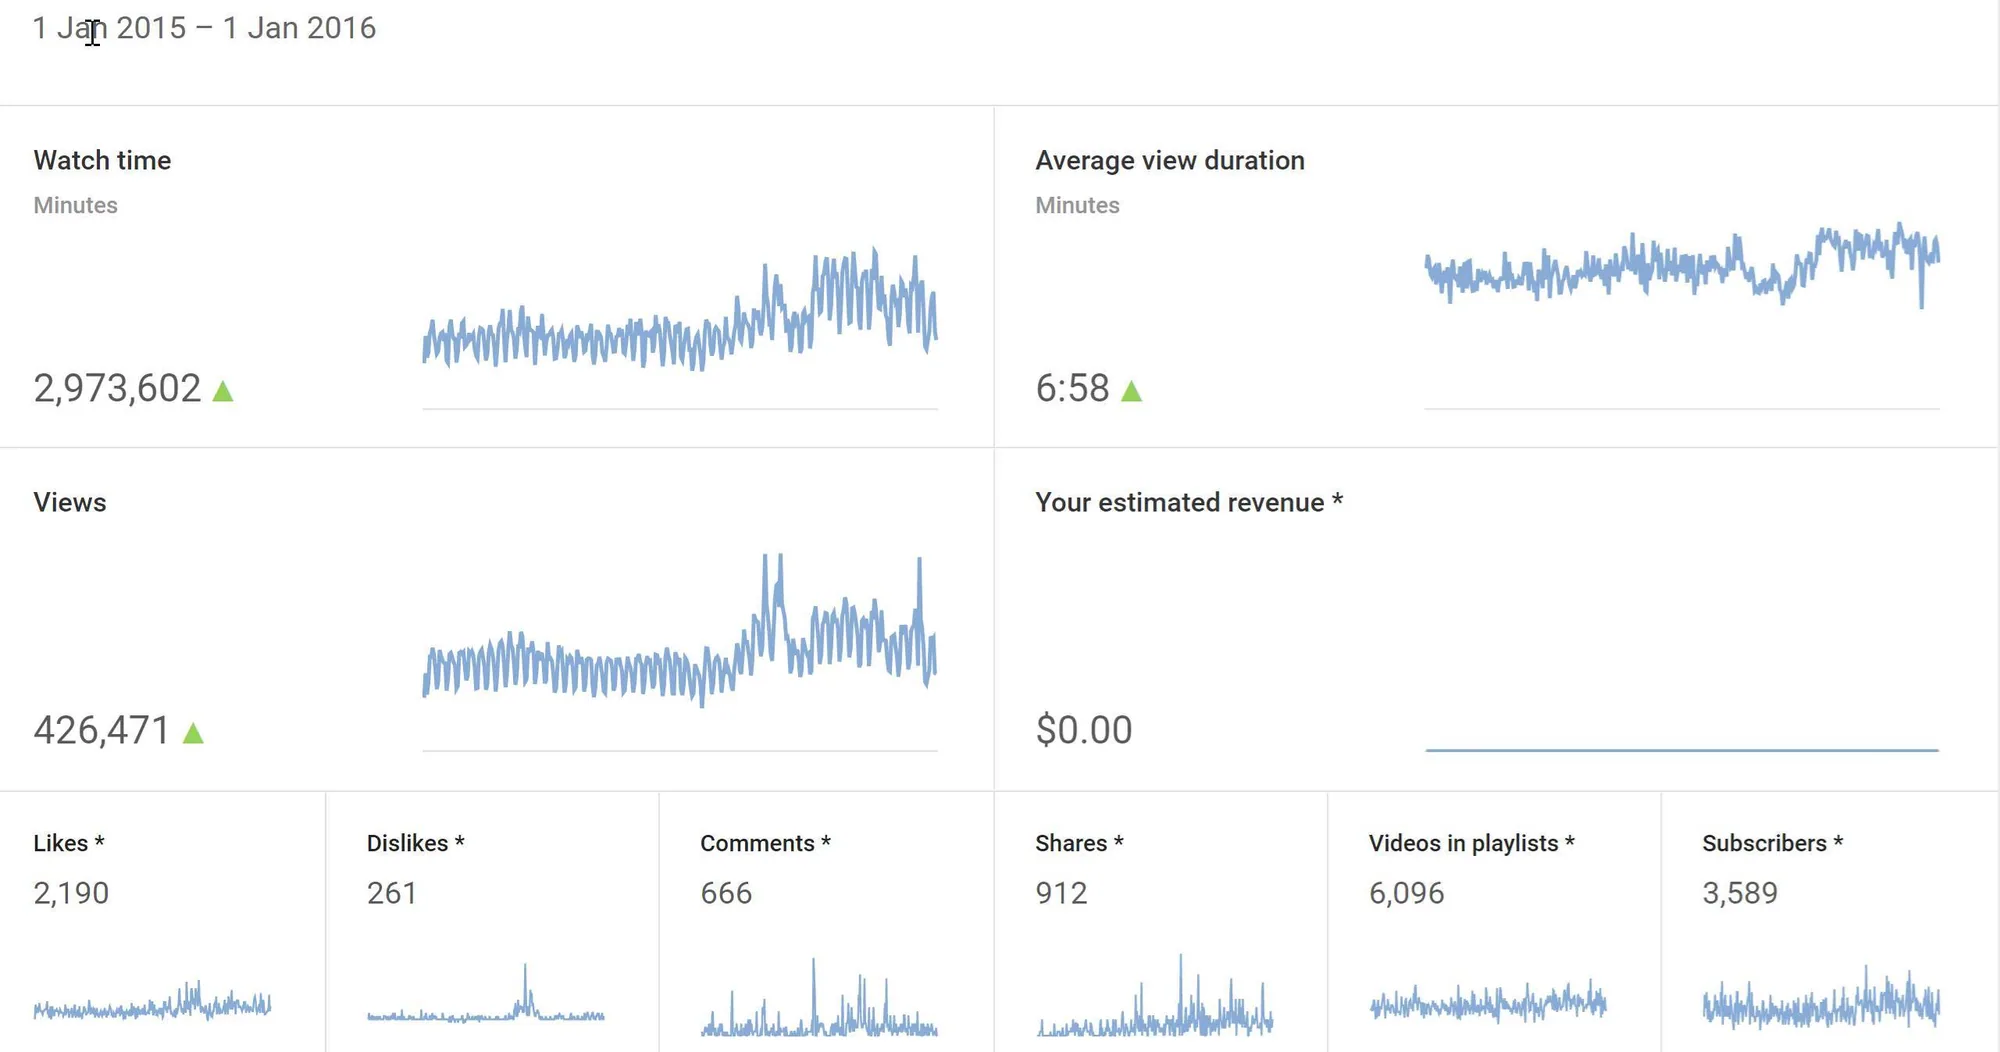Open the Average view duration report
The height and width of the screenshot is (1052, 2000).
pos(1170,160)
